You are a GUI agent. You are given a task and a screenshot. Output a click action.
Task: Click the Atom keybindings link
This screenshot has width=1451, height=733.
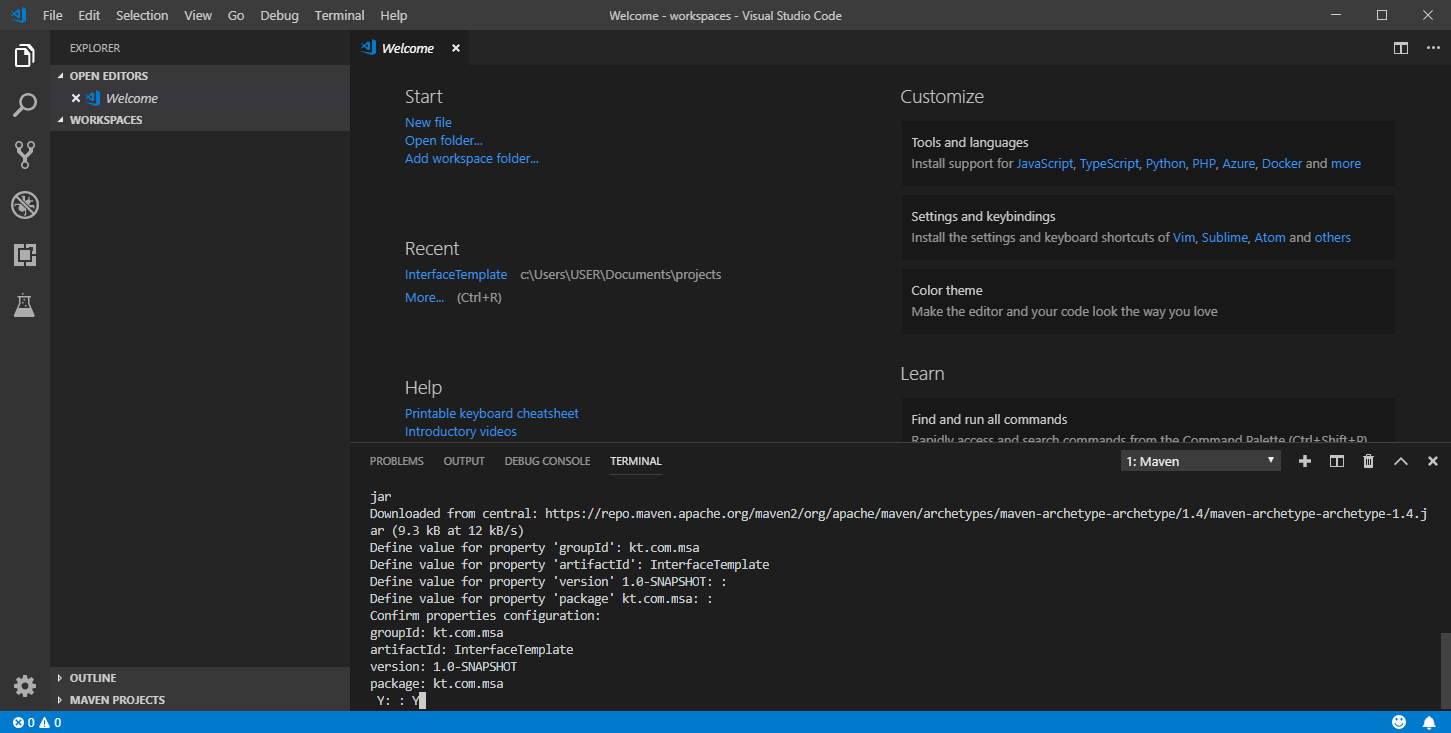1270,237
